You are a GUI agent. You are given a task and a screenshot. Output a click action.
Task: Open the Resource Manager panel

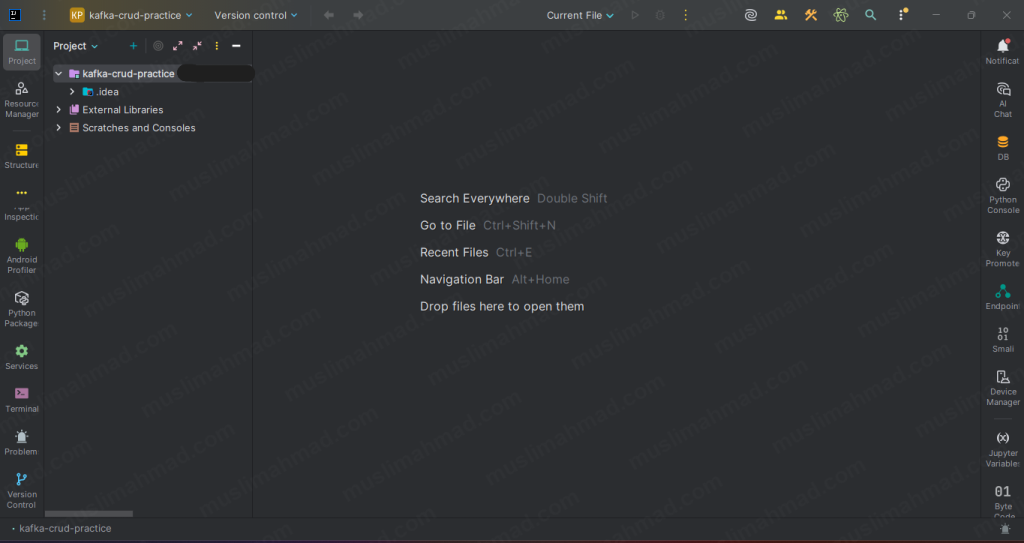point(22,100)
